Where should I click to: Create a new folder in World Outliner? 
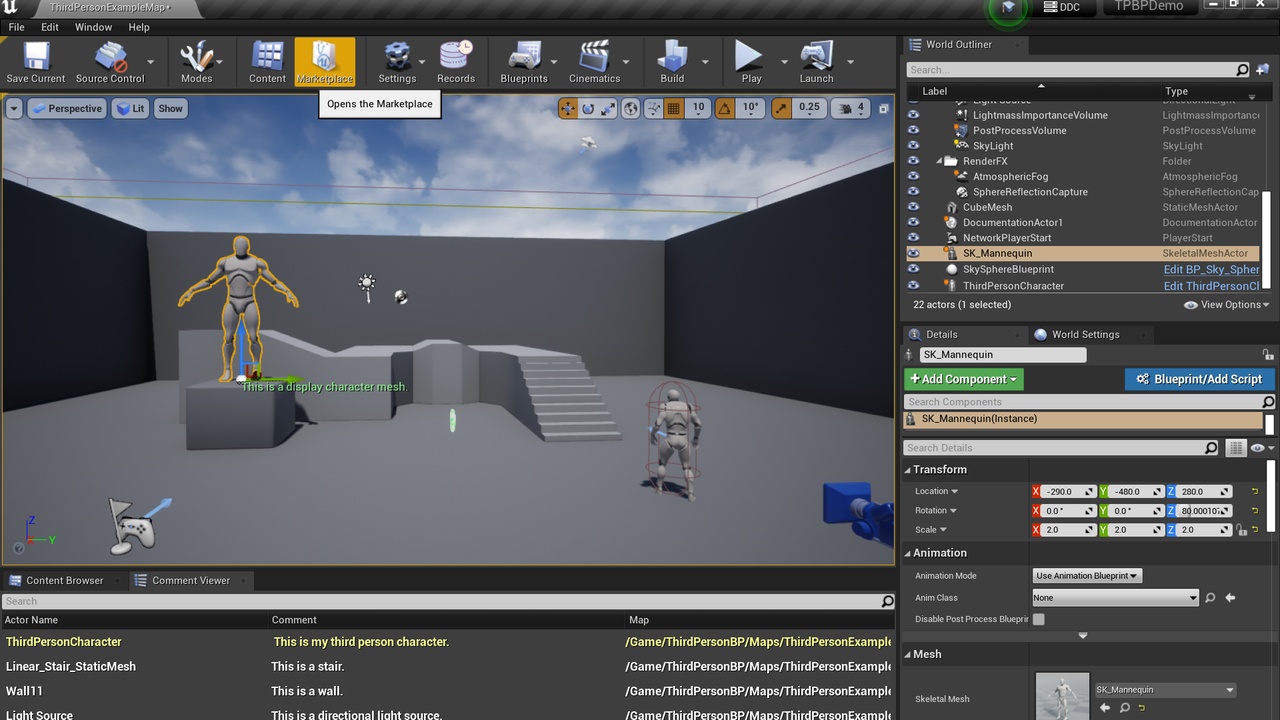click(x=1261, y=70)
